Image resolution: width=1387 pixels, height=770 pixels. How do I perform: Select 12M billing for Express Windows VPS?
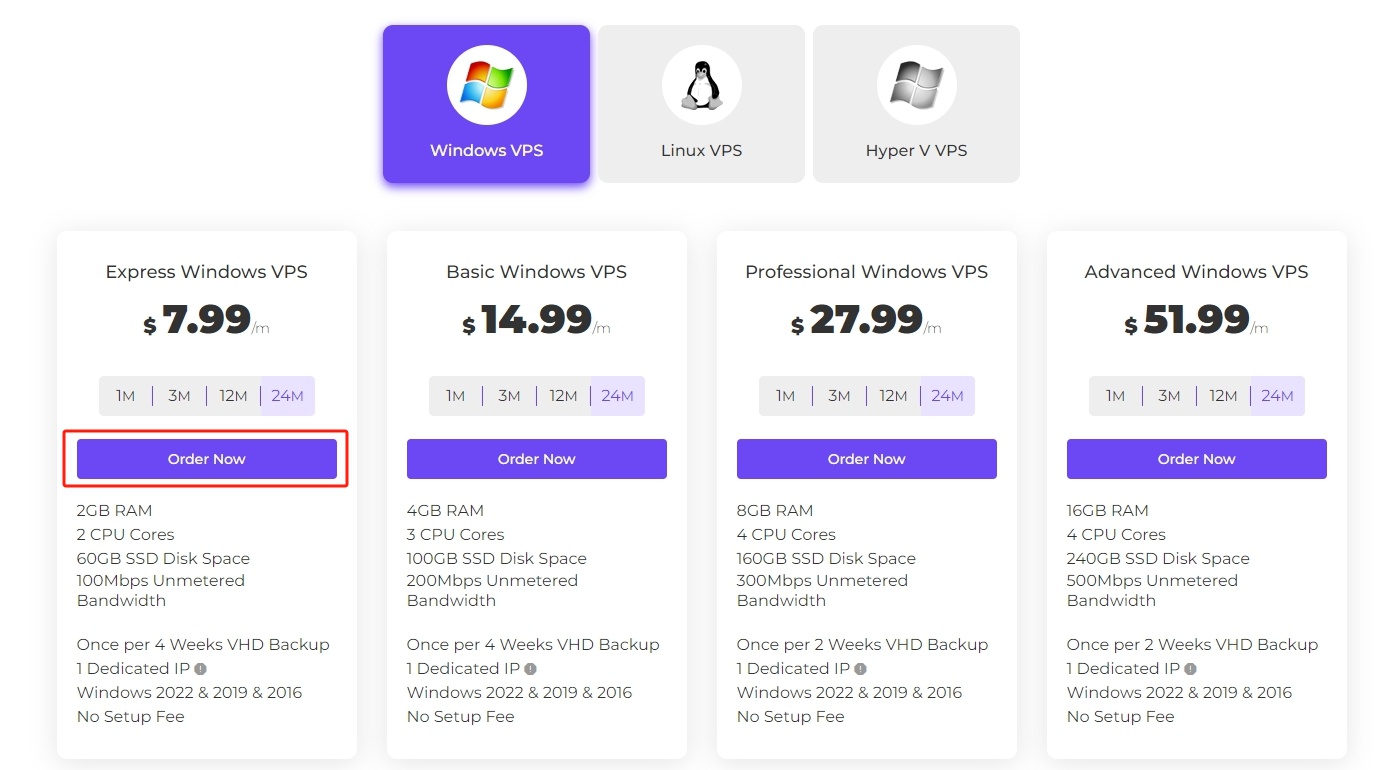point(233,396)
